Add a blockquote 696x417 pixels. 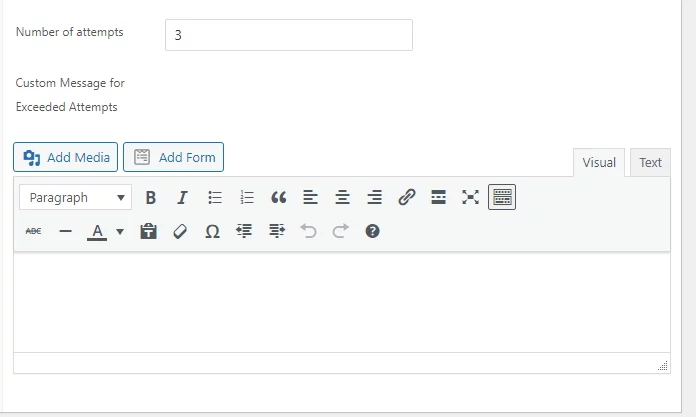279,197
